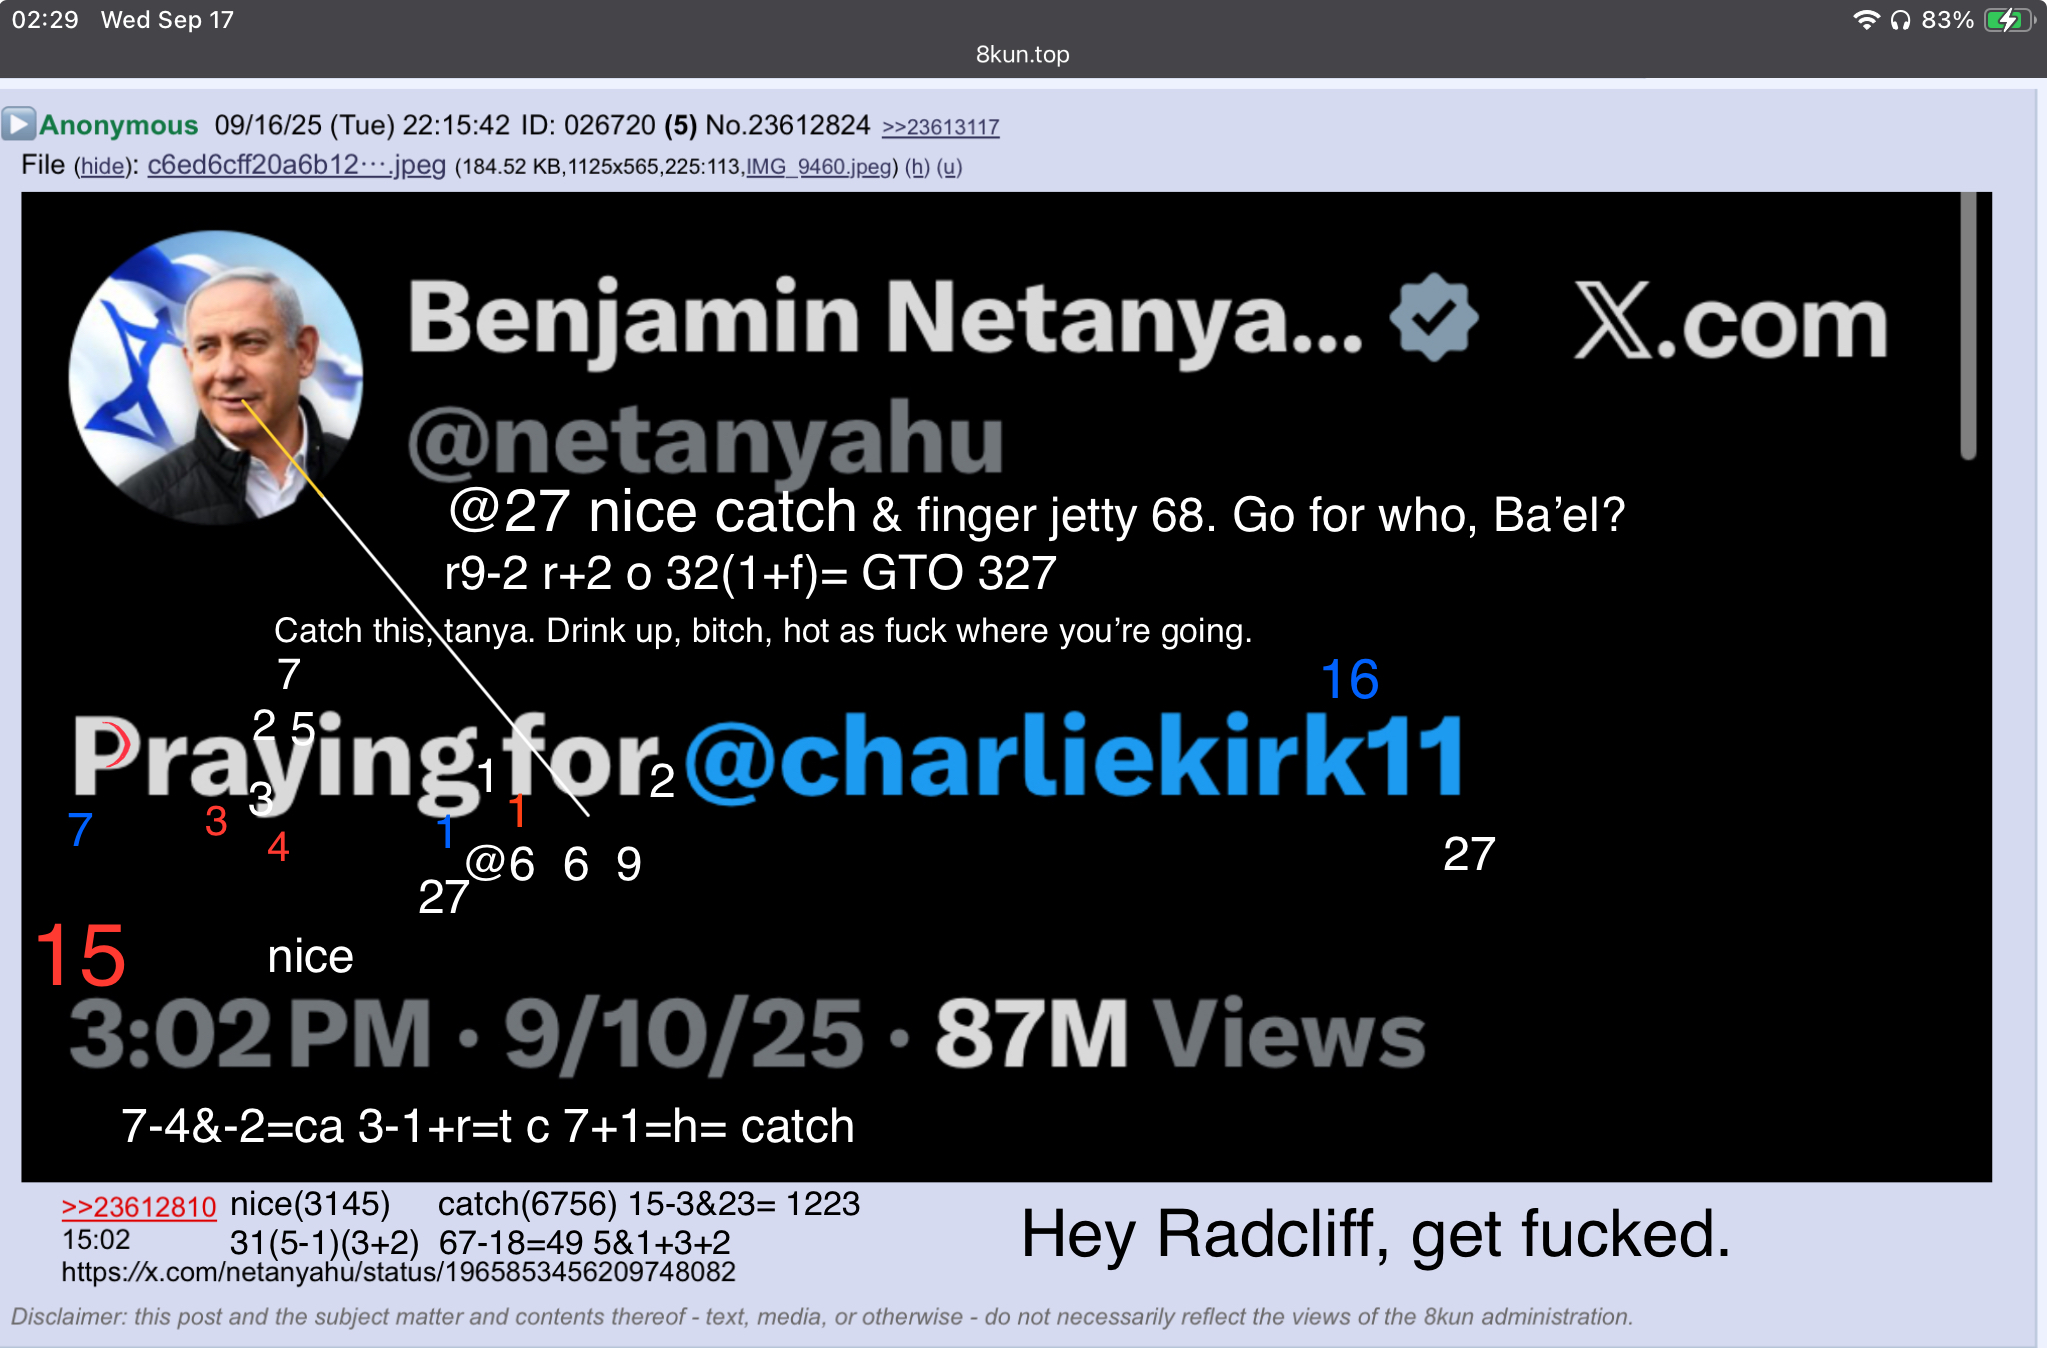The height and width of the screenshot is (1348, 2047).
Task: Tap the battery charging icon
Action: click(x=2009, y=20)
